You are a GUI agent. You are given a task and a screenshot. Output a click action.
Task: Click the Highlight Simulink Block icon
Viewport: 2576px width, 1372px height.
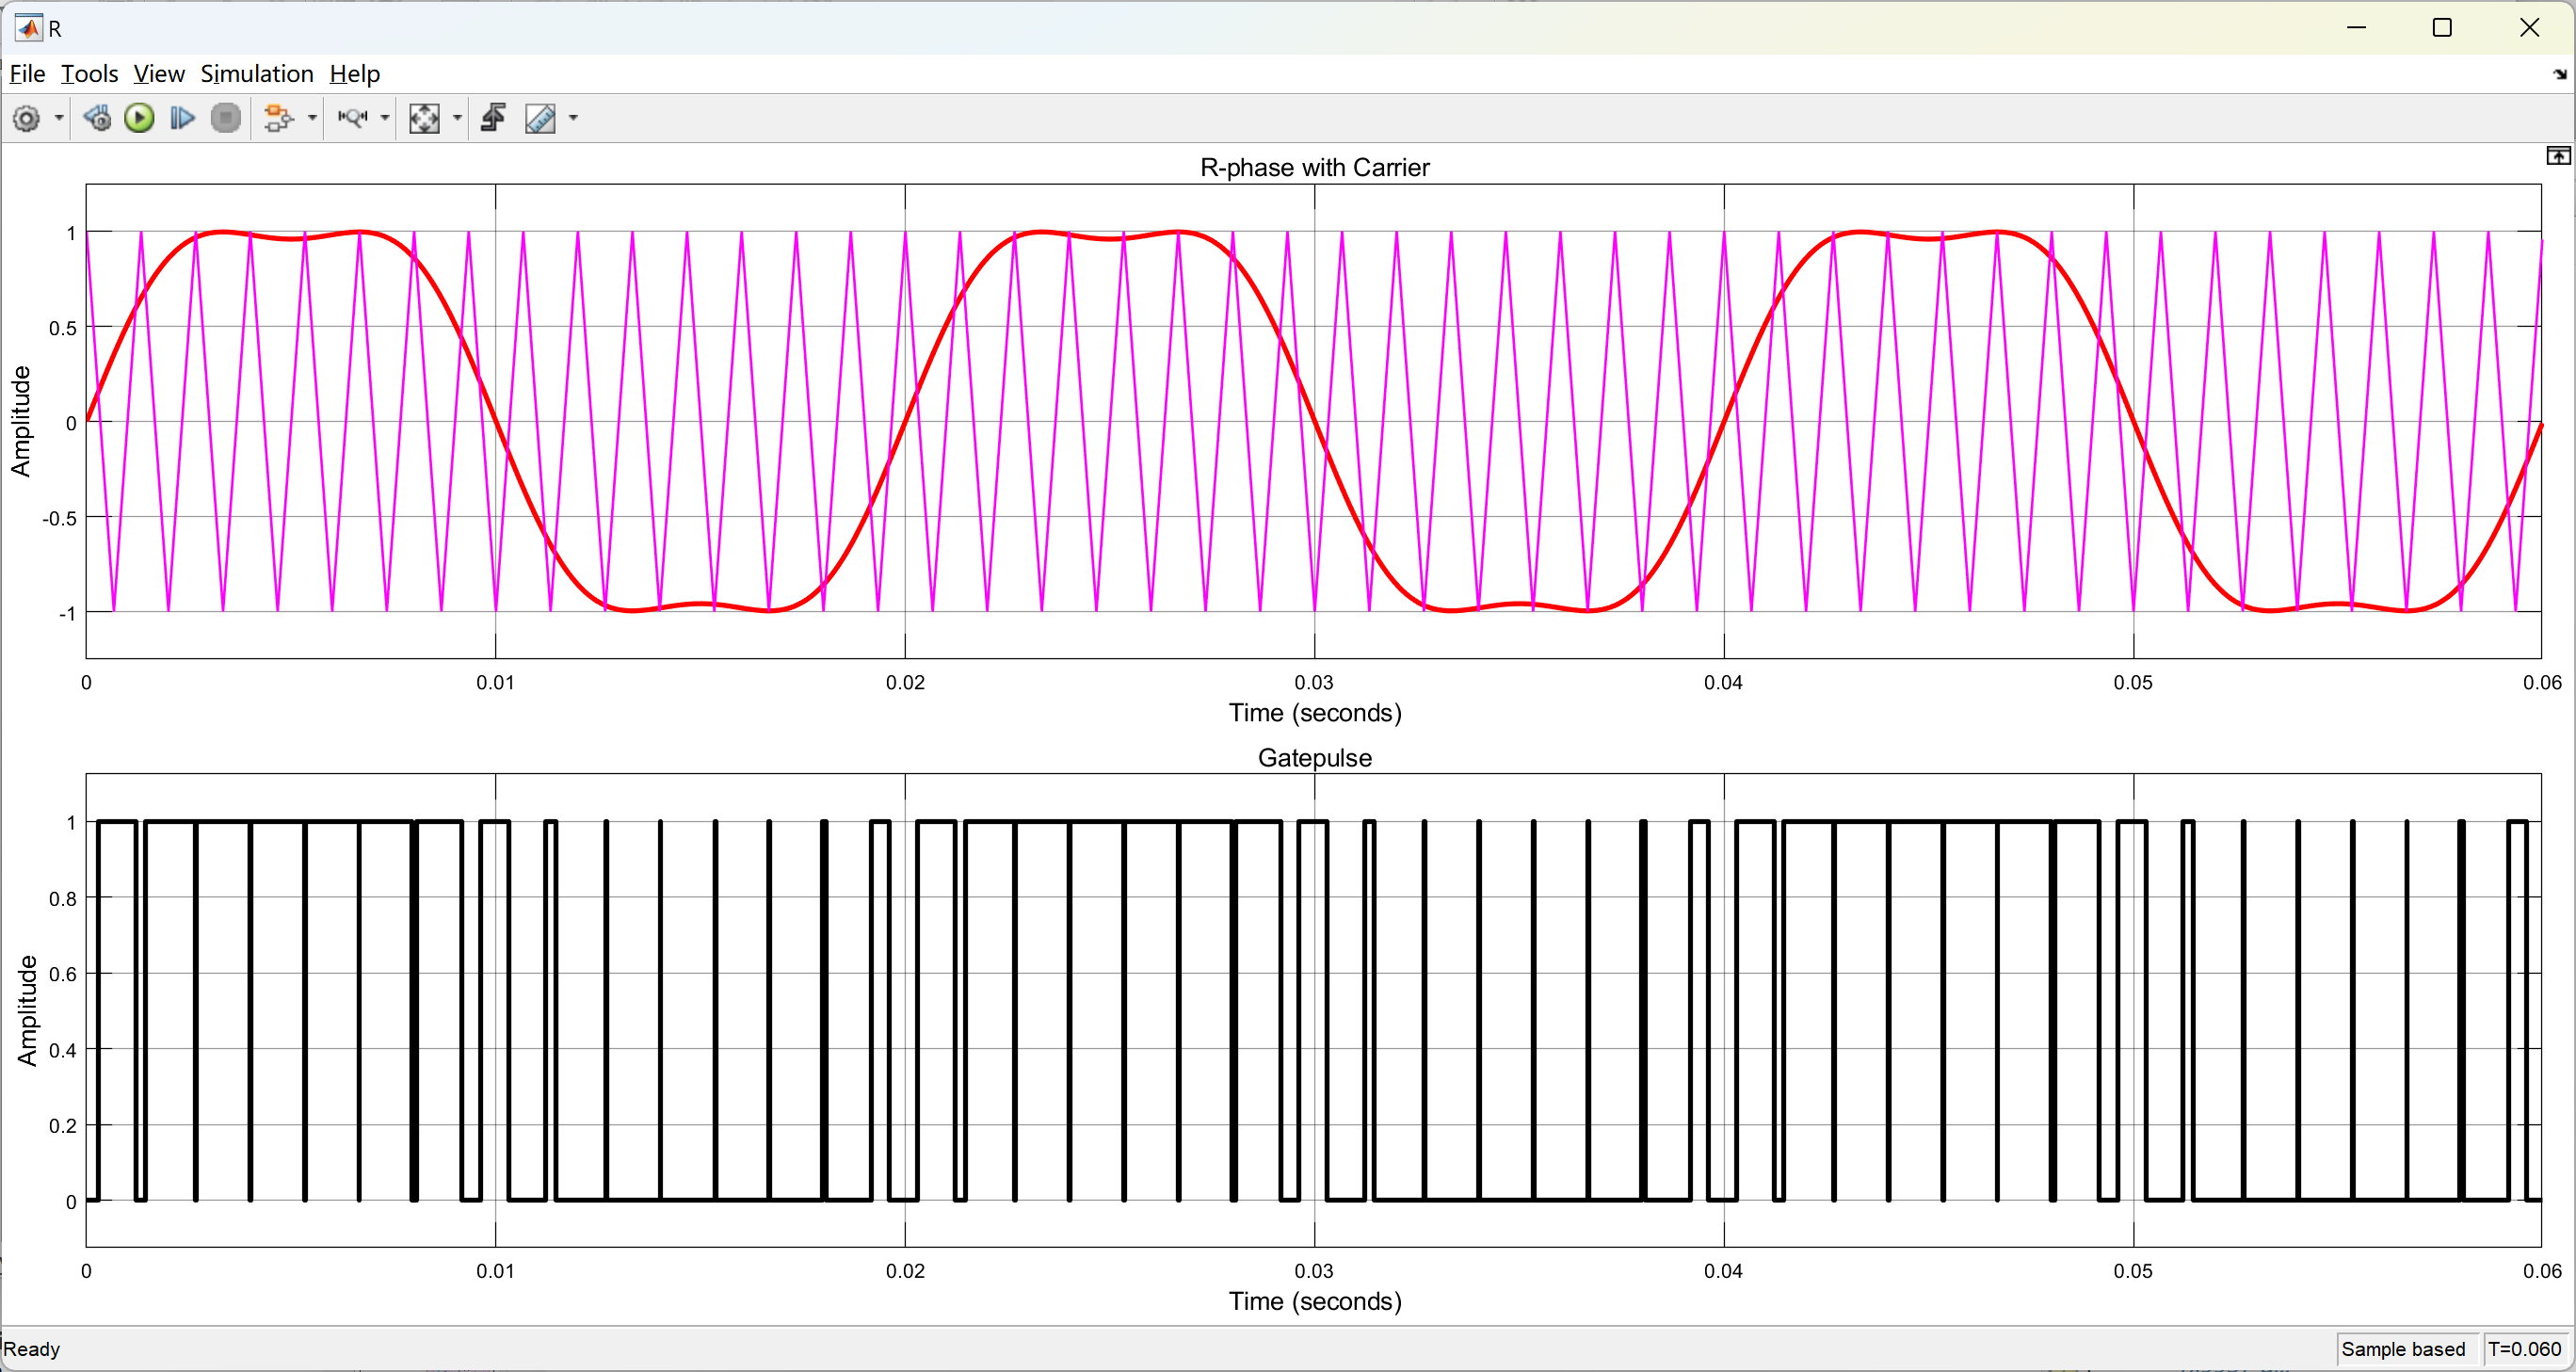(x=278, y=119)
